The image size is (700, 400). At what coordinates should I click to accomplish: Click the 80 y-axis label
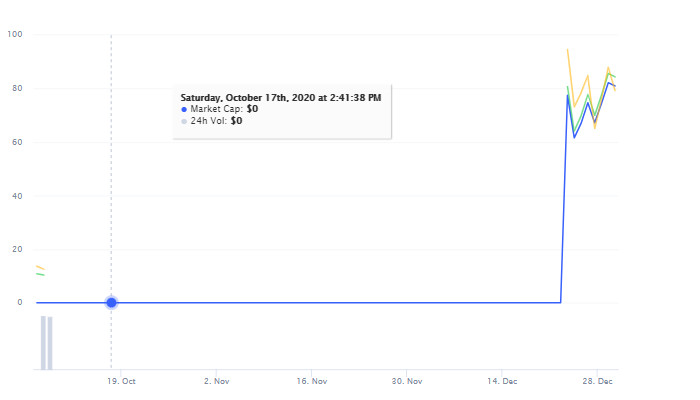click(x=17, y=88)
